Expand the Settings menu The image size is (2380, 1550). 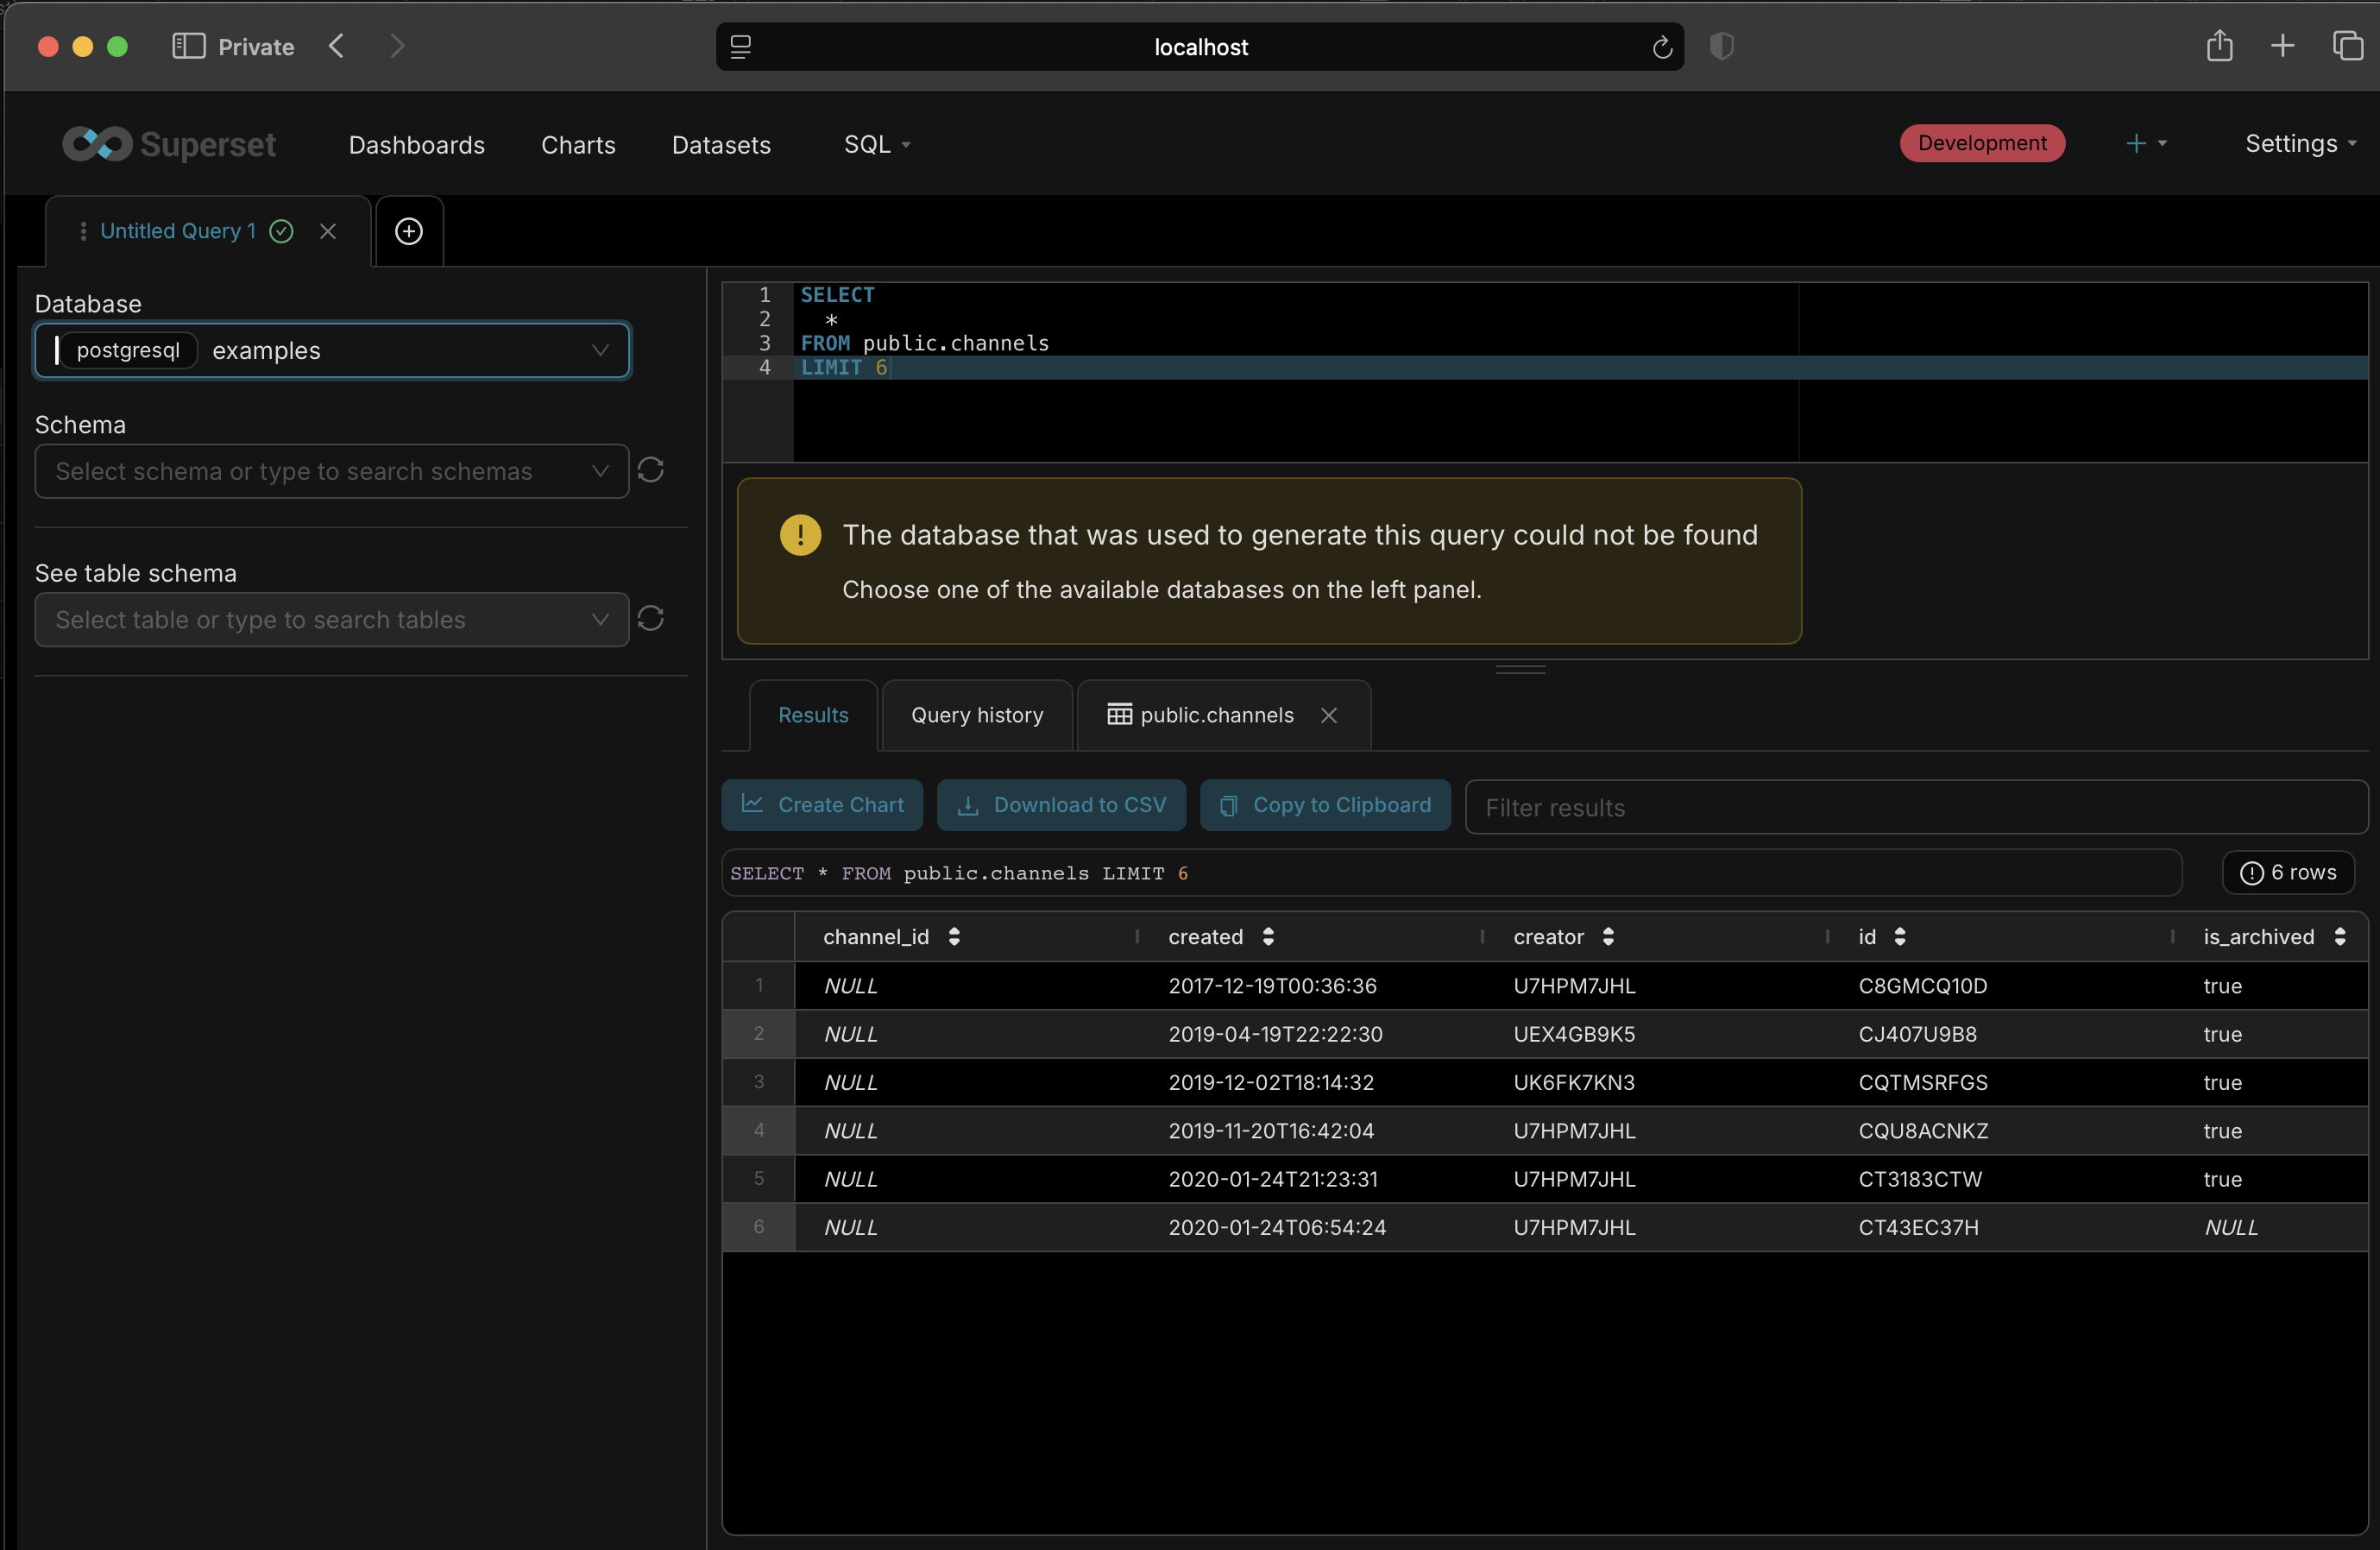point(2301,143)
